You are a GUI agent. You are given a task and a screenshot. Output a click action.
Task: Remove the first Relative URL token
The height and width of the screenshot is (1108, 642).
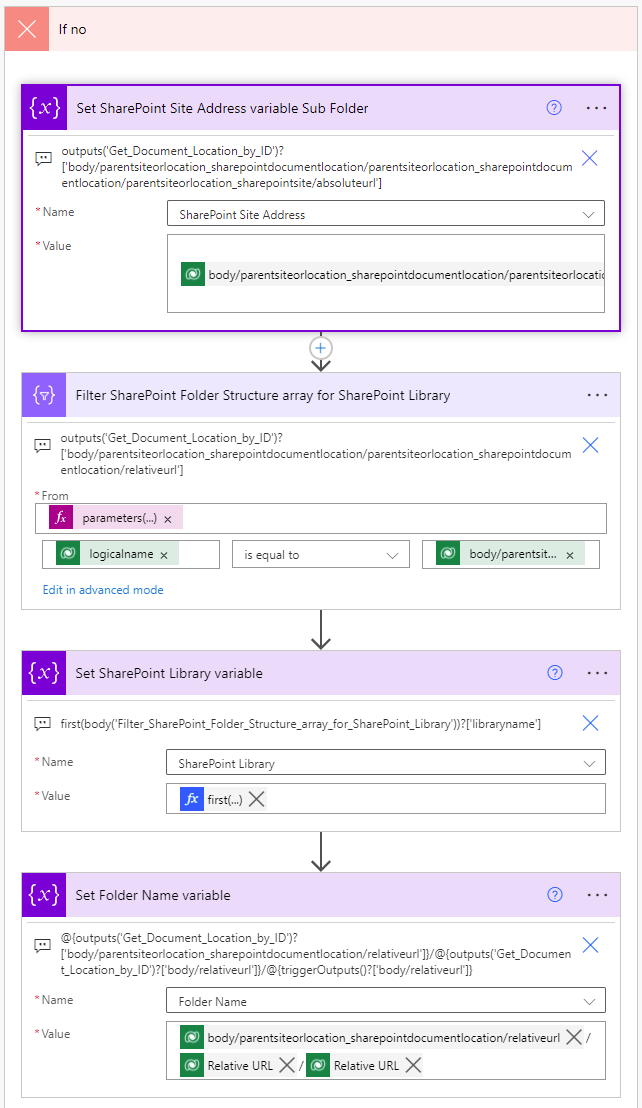point(287,1066)
